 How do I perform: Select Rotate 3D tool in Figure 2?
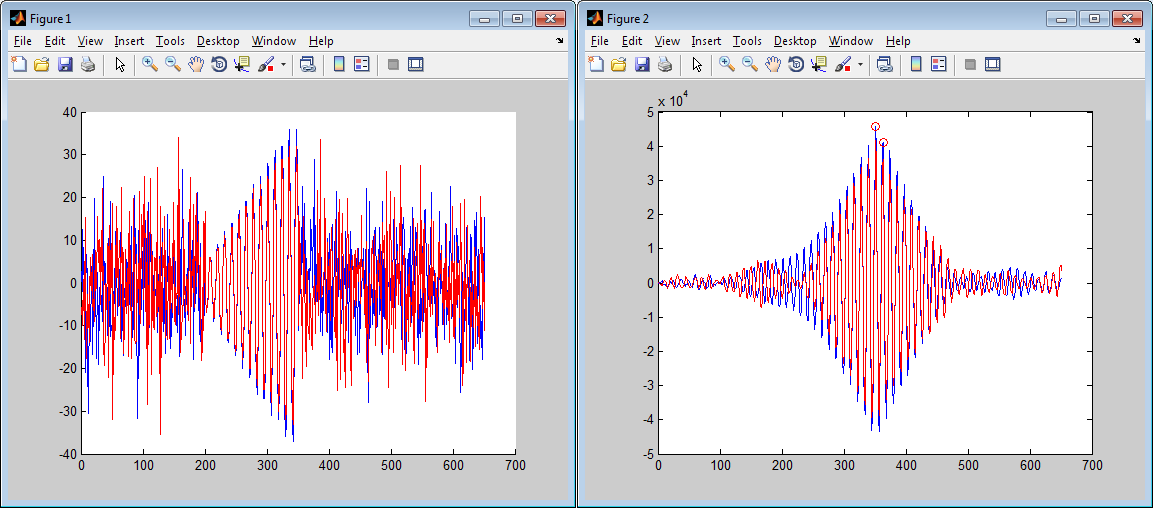[796, 64]
